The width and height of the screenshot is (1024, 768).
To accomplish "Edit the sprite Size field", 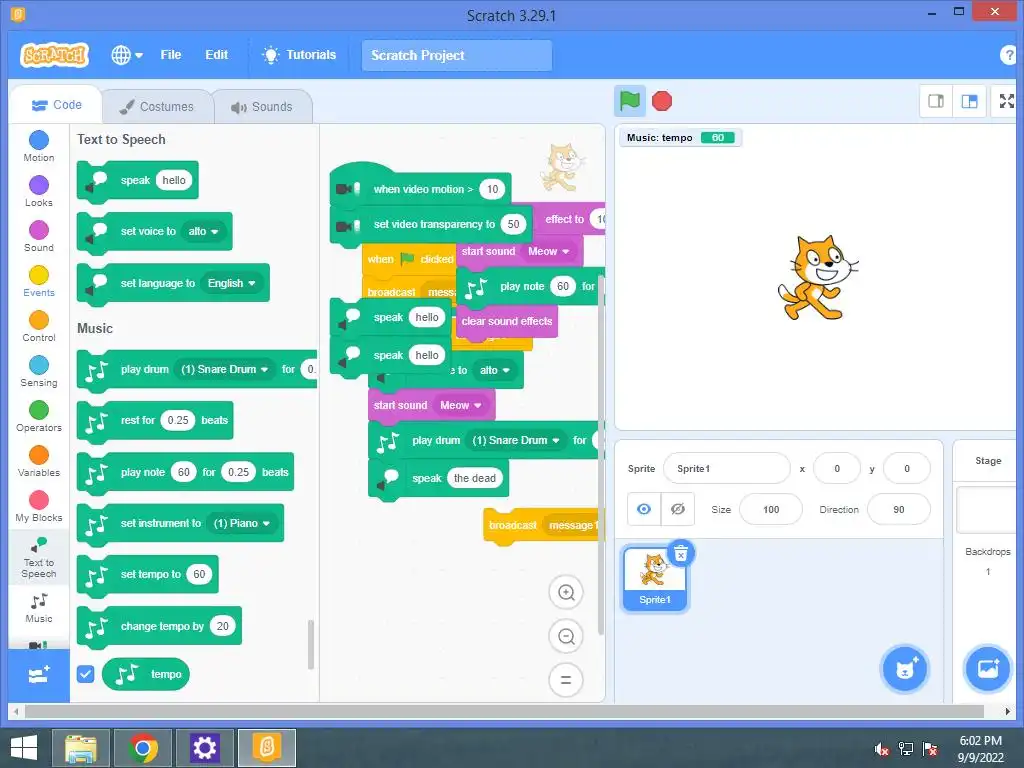I will 771,509.
